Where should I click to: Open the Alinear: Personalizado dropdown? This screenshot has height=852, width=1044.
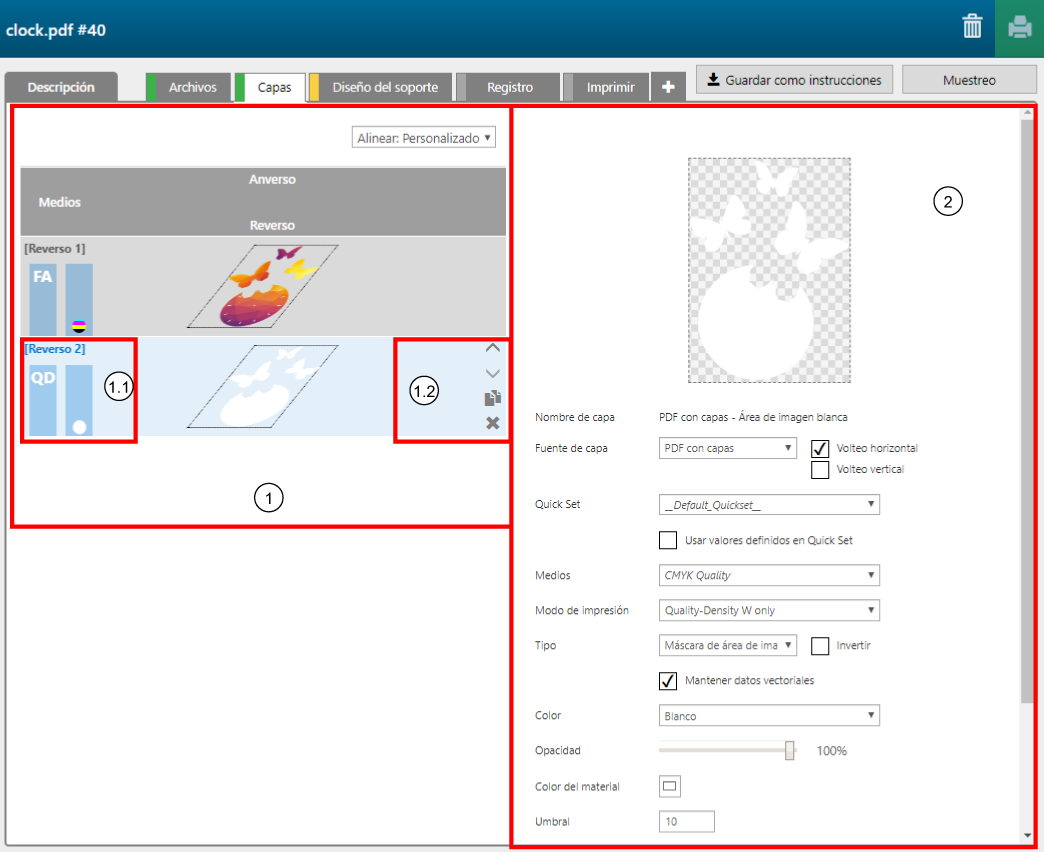click(424, 138)
